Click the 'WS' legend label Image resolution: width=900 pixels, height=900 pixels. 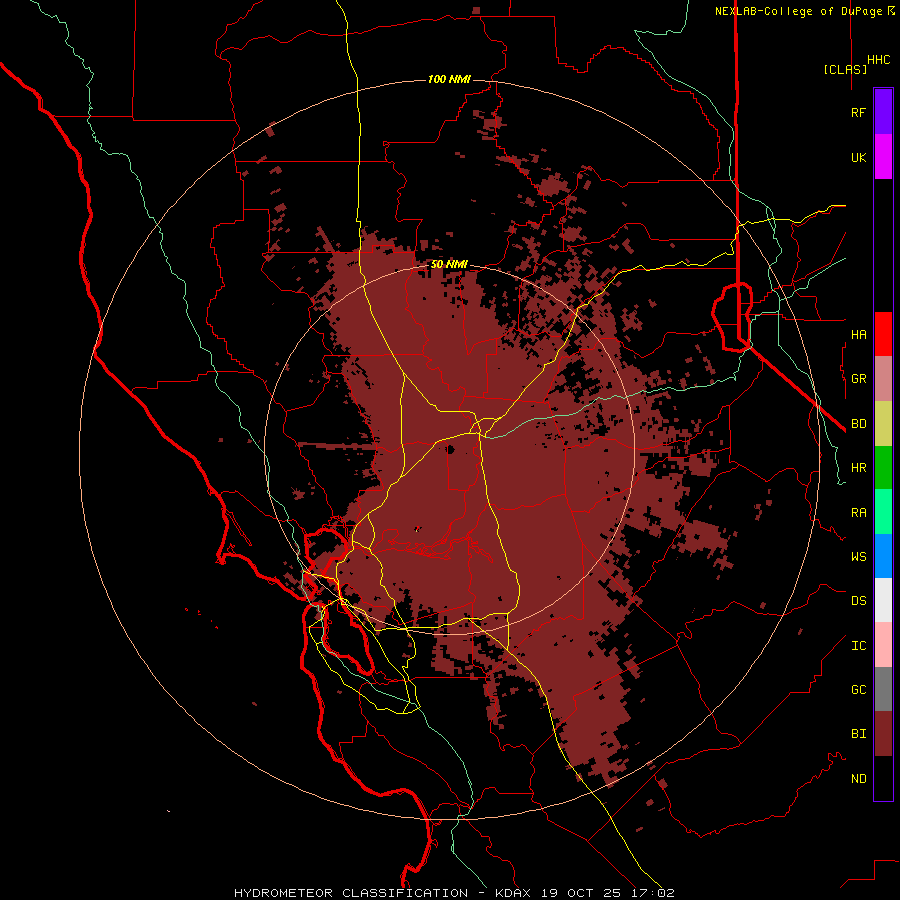(858, 556)
